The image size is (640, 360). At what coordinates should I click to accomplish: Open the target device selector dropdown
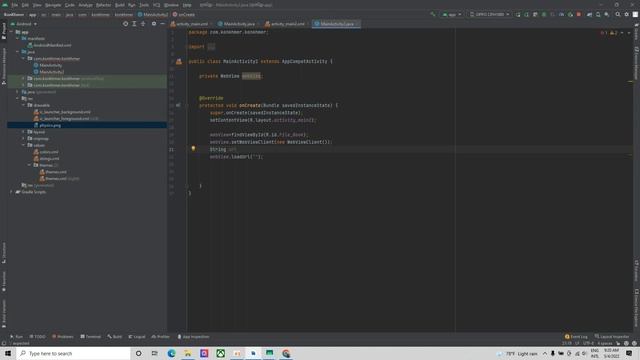(489, 14)
